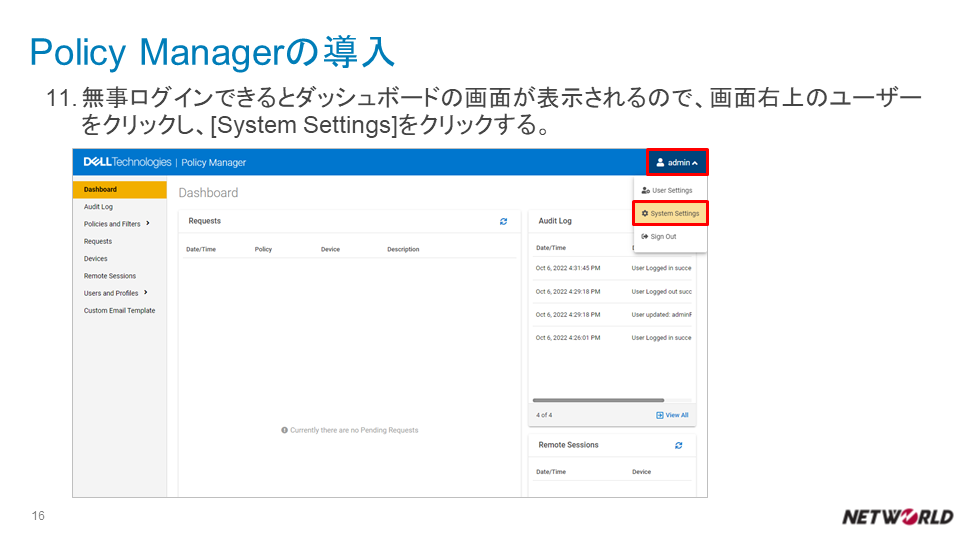Navigate to Remote Sessions in sidebar

click(110, 276)
